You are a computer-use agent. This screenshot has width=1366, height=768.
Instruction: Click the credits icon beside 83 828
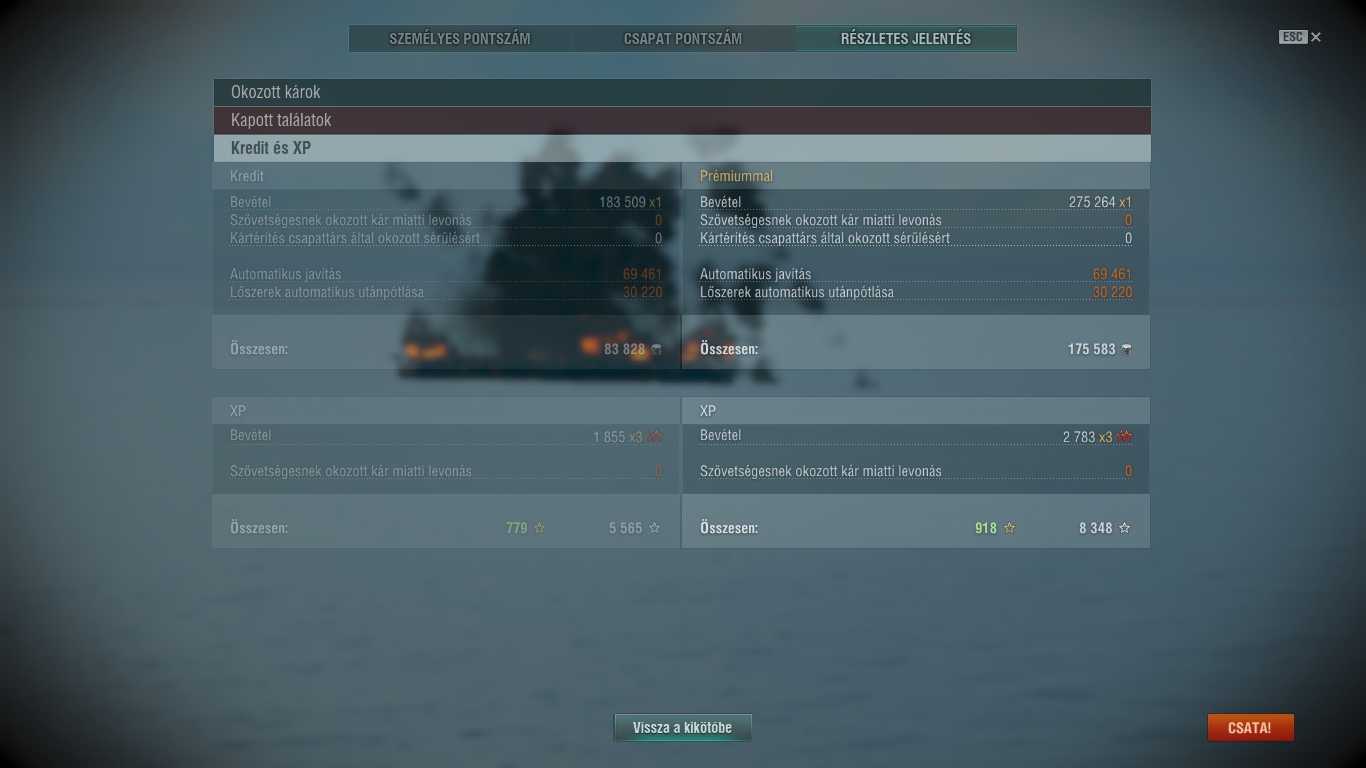click(x=656, y=349)
